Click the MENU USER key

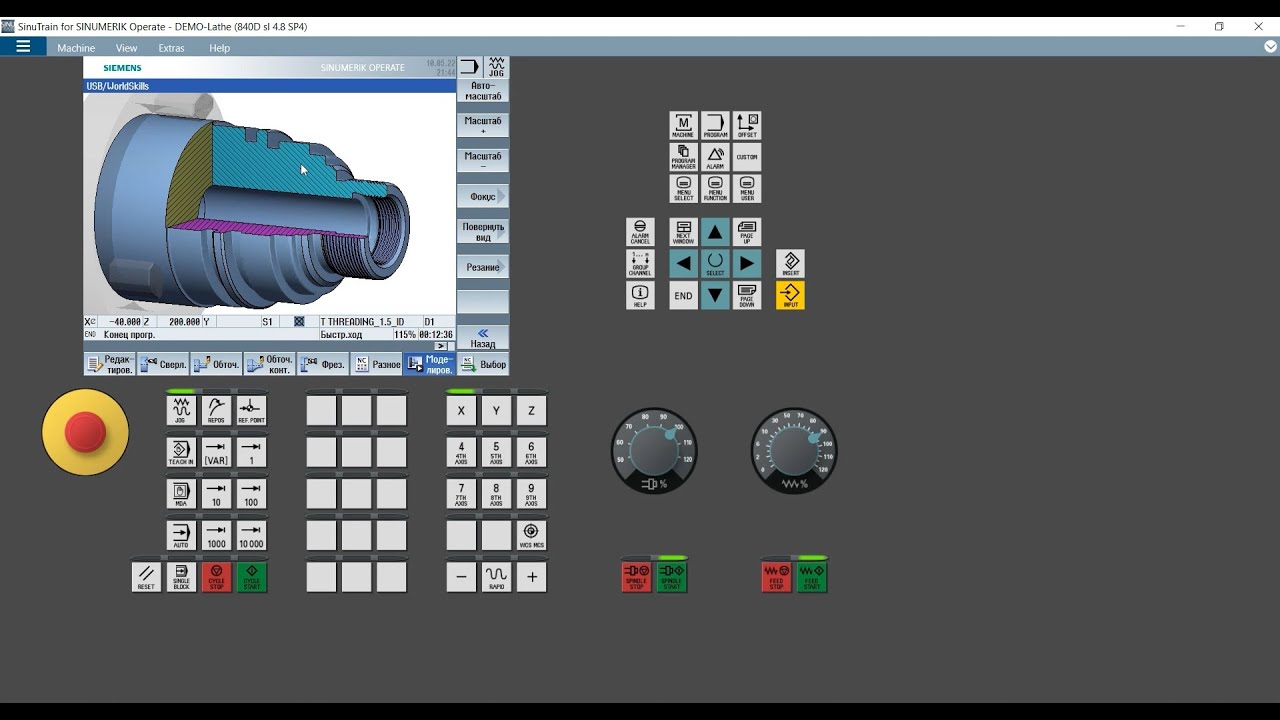pyautogui.click(x=747, y=189)
